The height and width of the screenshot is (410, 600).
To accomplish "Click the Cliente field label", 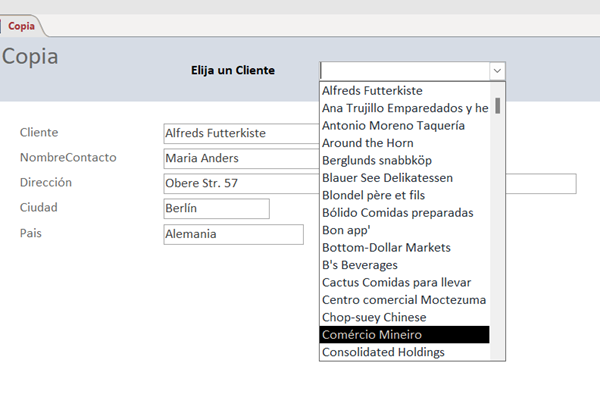I will point(39,132).
